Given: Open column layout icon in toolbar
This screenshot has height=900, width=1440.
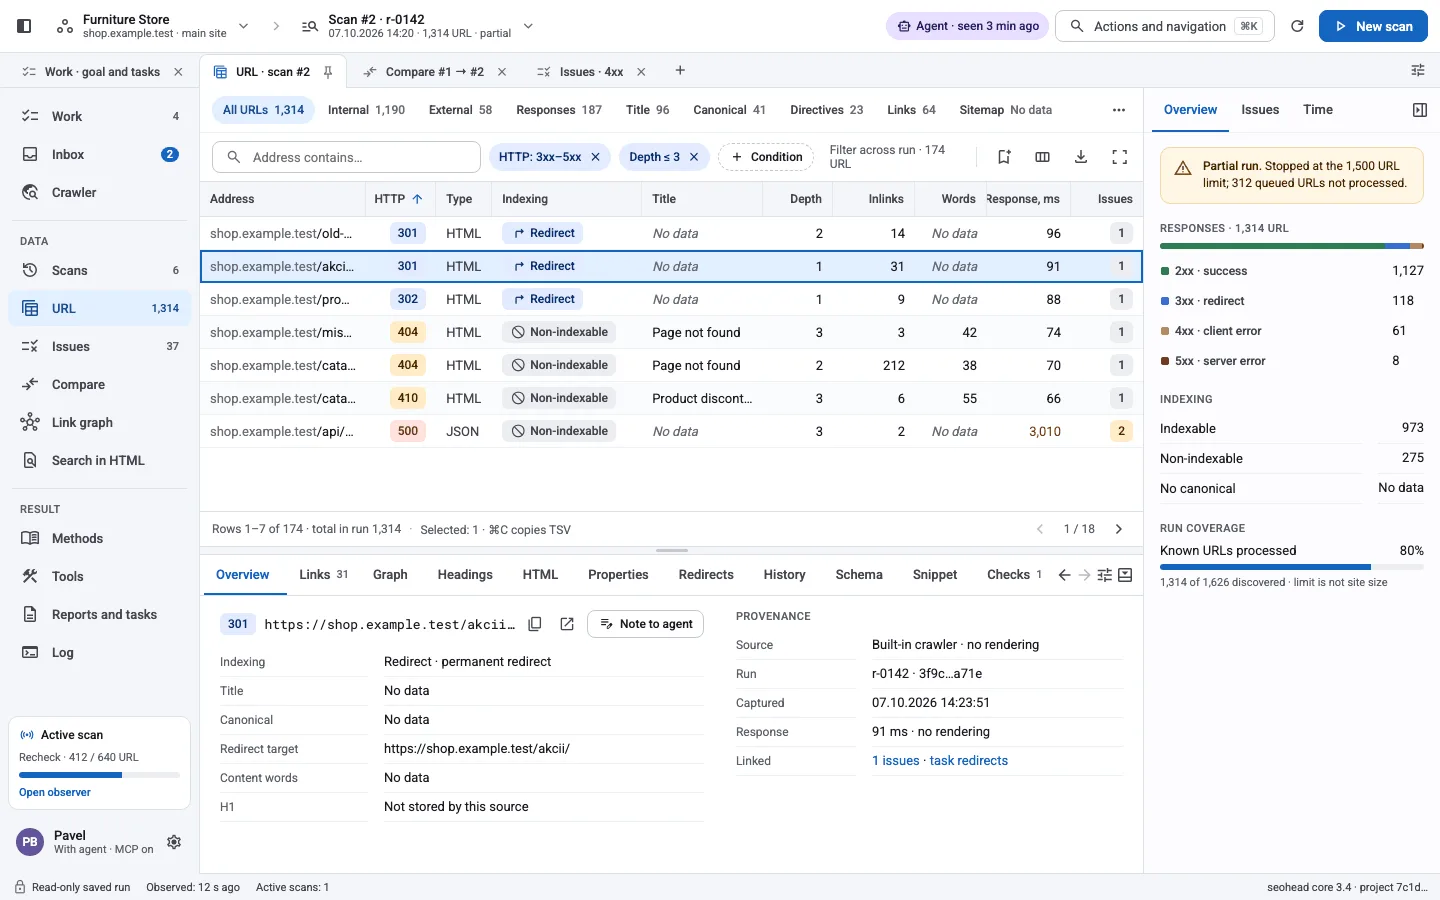Looking at the screenshot, I should click(1042, 157).
